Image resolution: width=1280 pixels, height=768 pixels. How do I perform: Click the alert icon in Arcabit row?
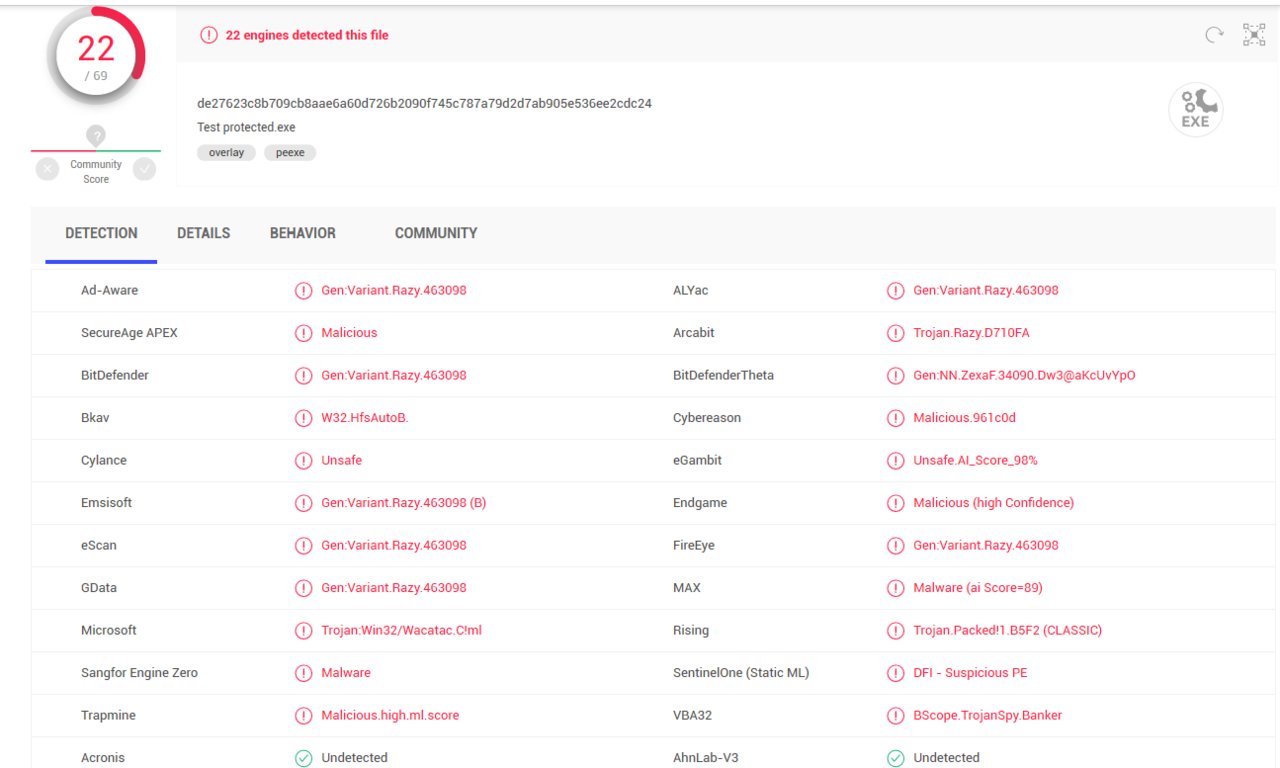coord(895,333)
